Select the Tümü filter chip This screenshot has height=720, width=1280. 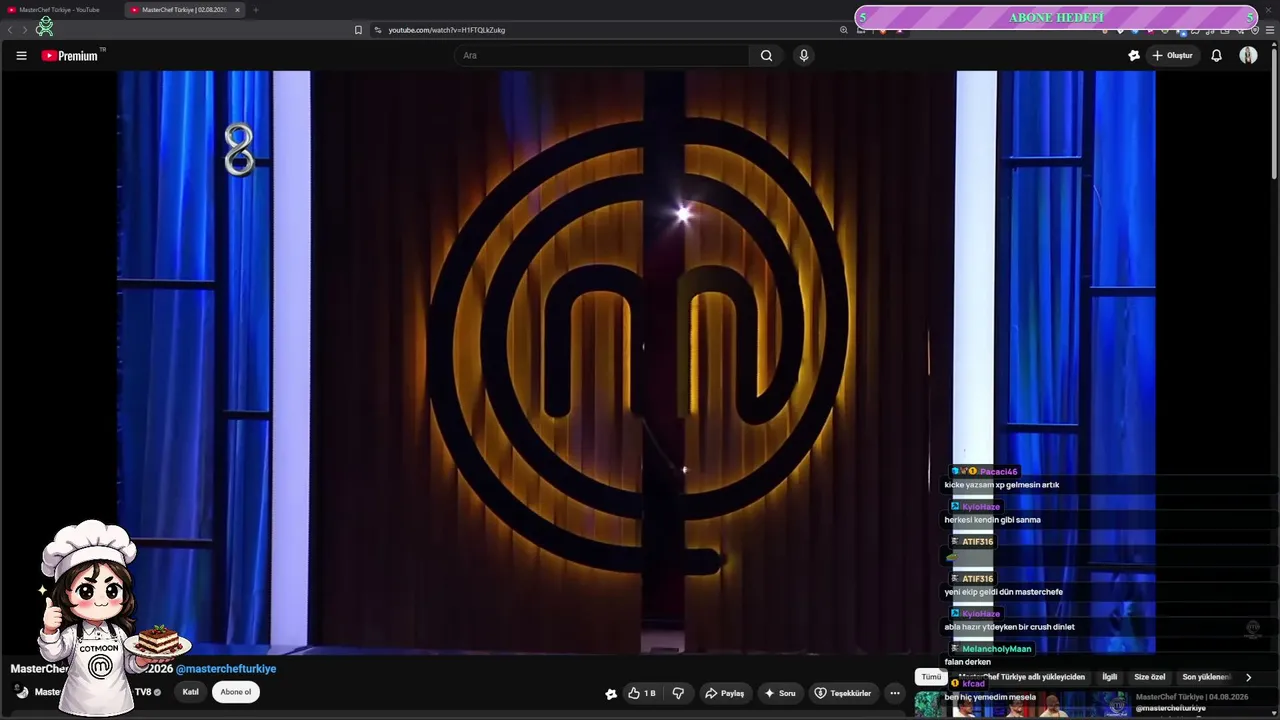point(931,677)
